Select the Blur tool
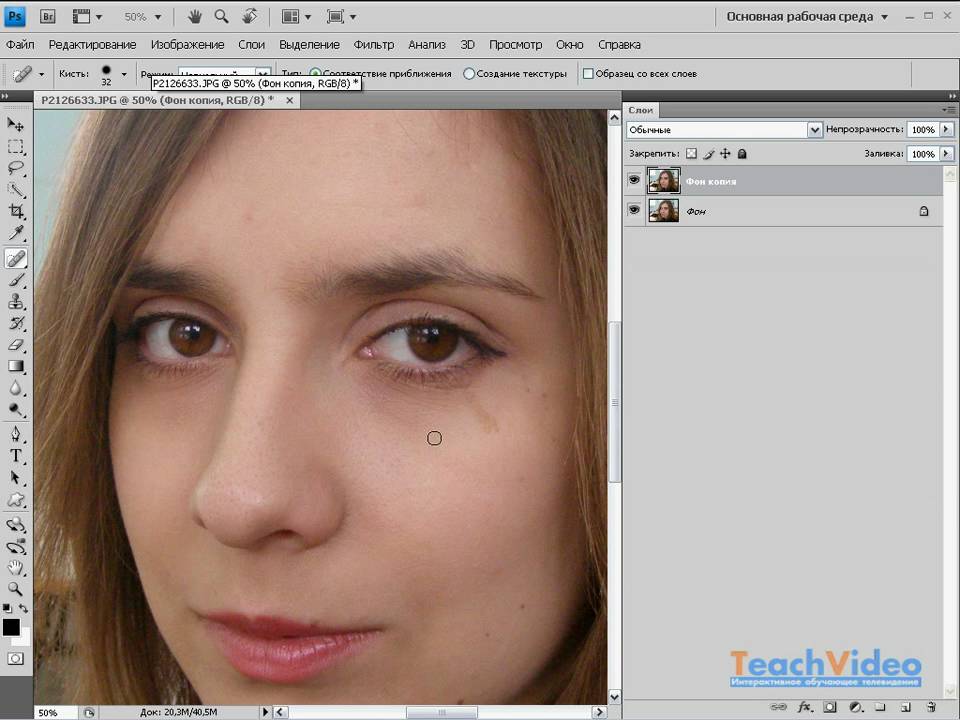This screenshot has height=720, width=960. [15, 388]
